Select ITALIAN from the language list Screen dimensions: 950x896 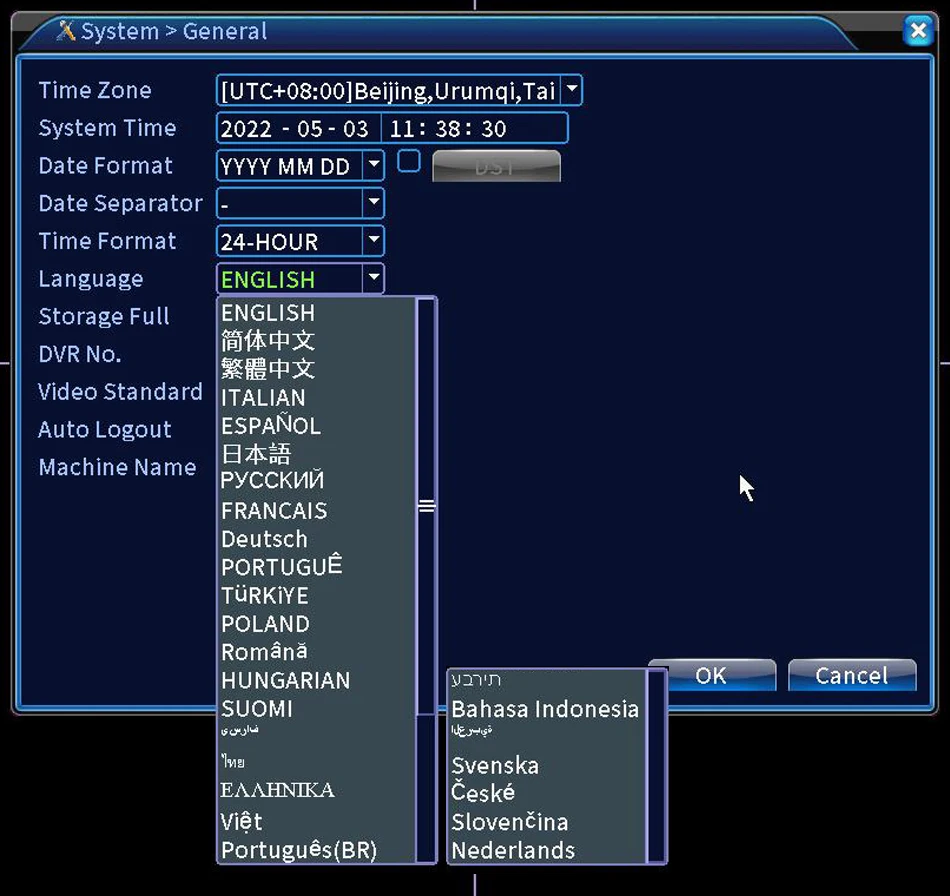pyautogui.click(x=263, y=397)
